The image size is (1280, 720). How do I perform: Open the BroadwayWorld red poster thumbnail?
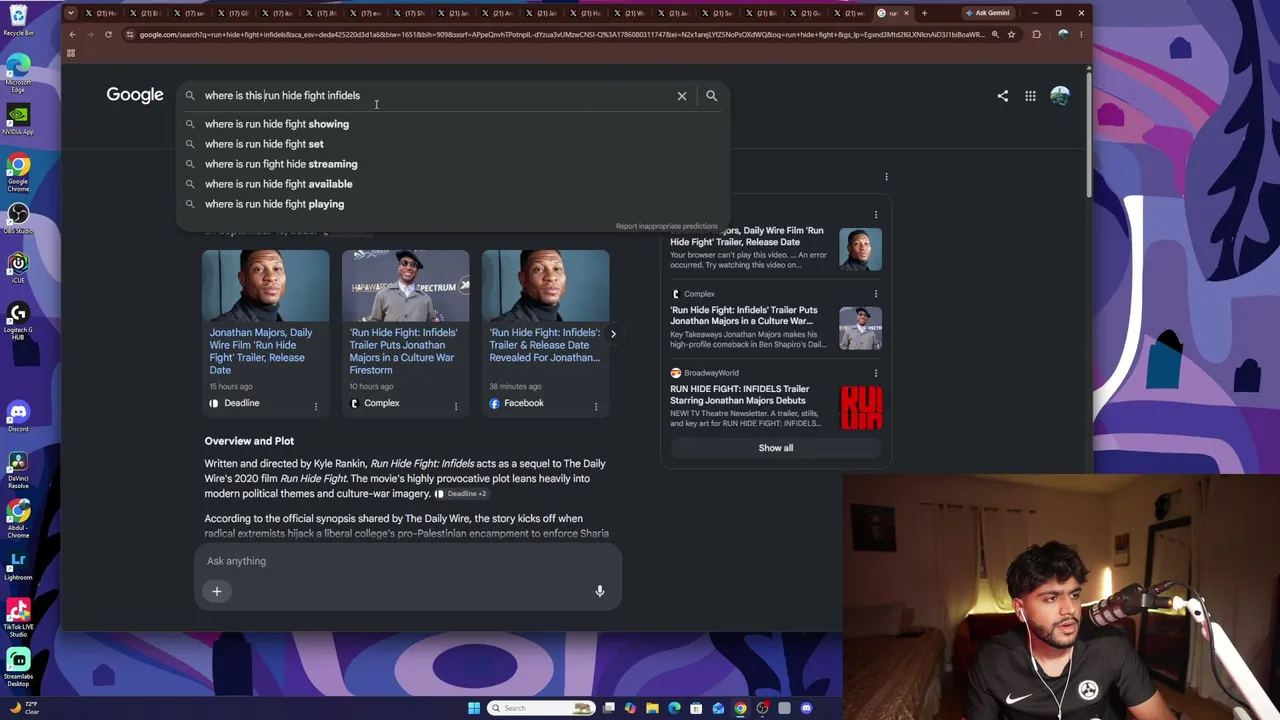point(861,408)
